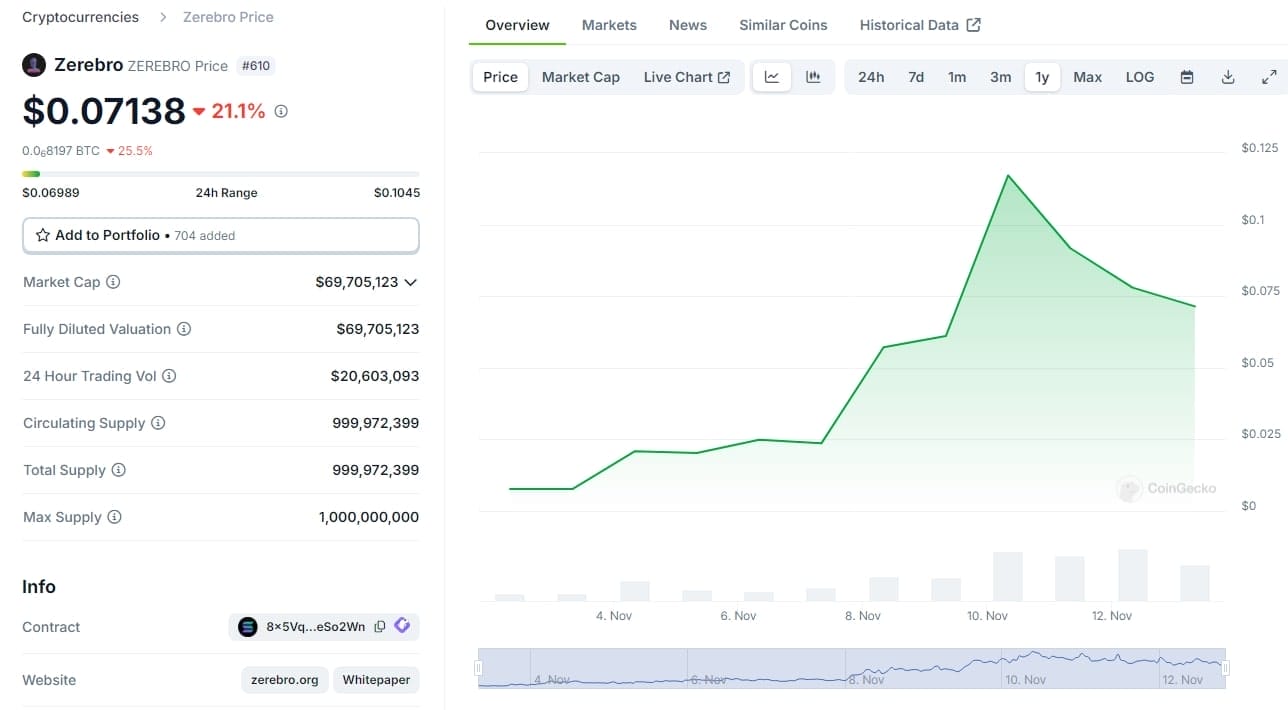Toggle LOG scale on chart
1288x710 pixels.
point(1140,77)
